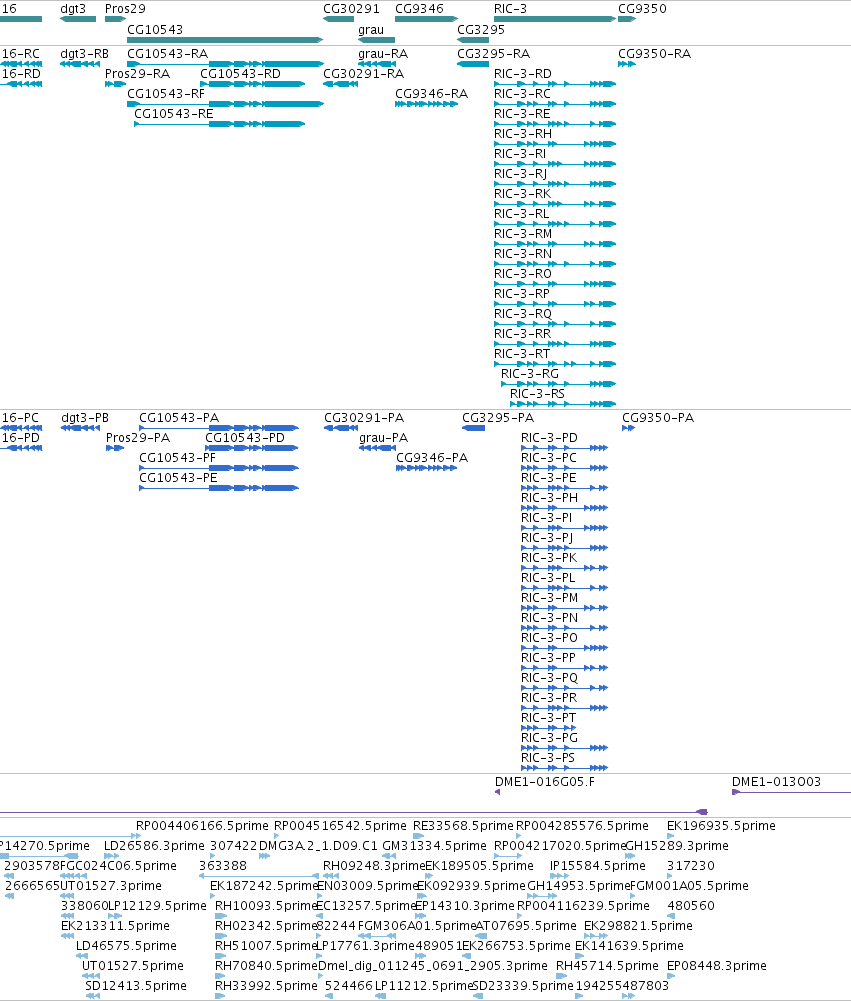Click protein CG10543-PF

(177, 458)
